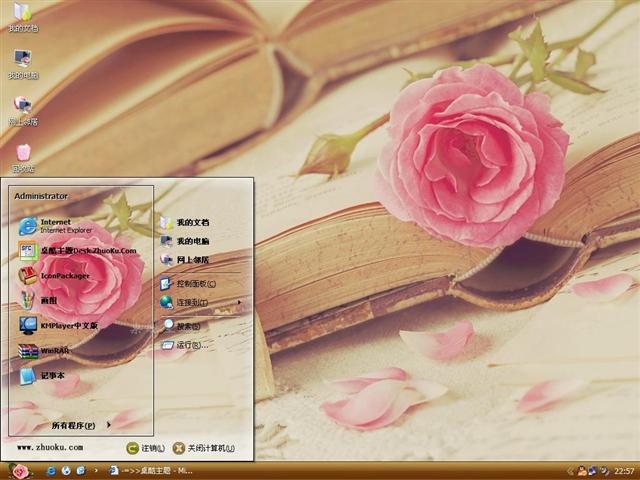Click the 注销(L) log off button
The height and width of the screenshot is (480, 640).
(x=145, y=448)
